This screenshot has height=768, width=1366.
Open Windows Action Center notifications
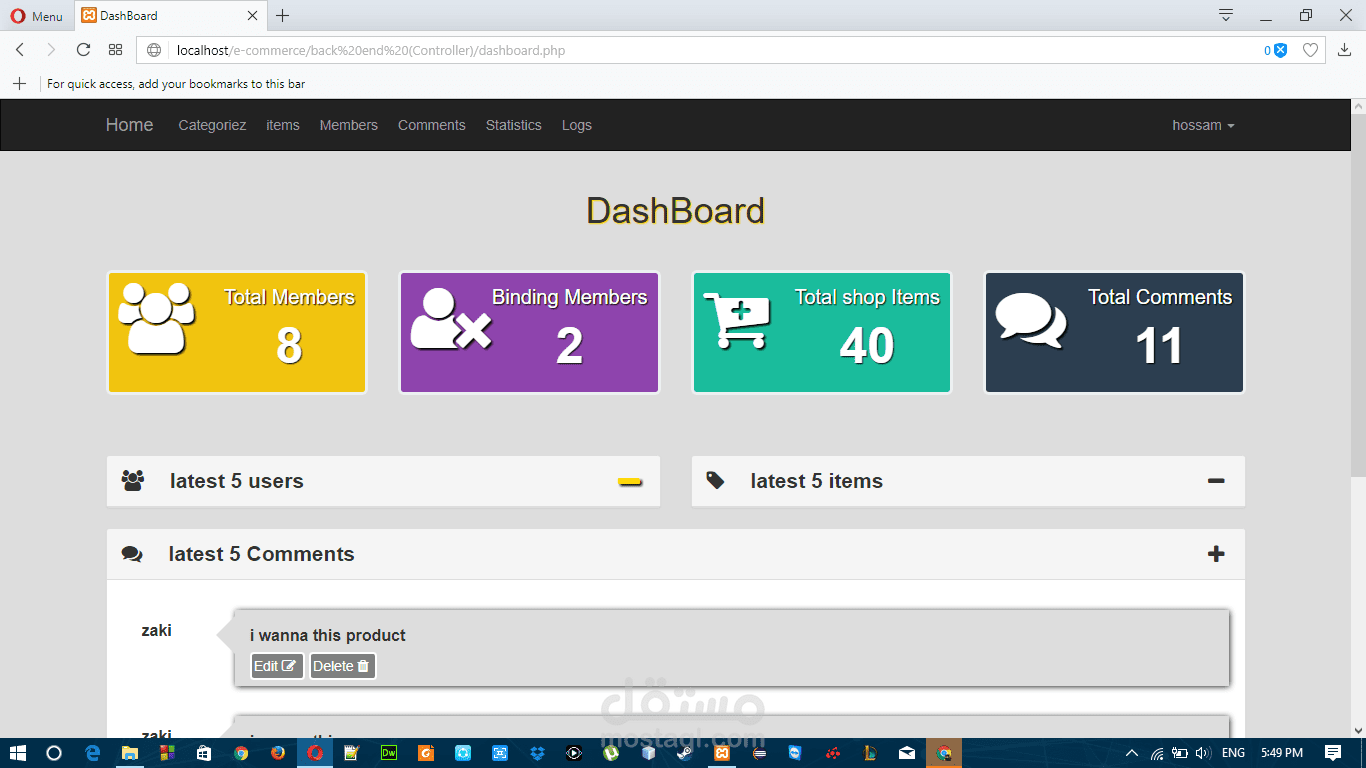point(1333,753)
